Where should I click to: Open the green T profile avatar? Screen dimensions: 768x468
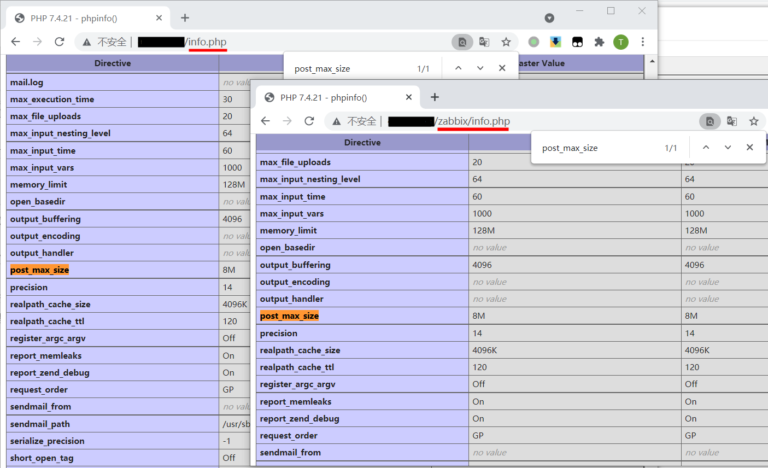[x=621, y=42]
